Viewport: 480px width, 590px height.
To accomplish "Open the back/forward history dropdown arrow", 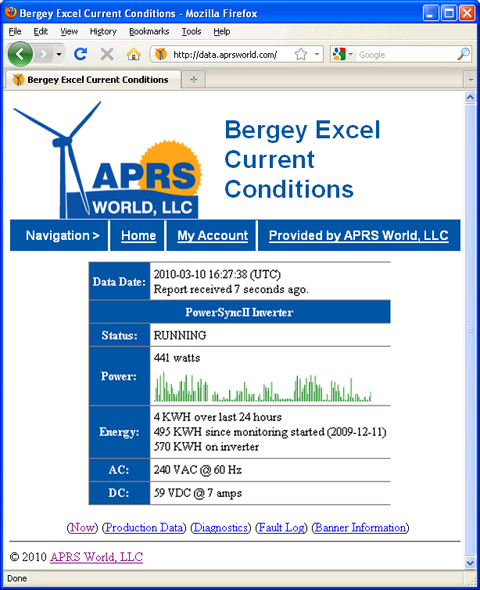I will [x=59, y=55].
